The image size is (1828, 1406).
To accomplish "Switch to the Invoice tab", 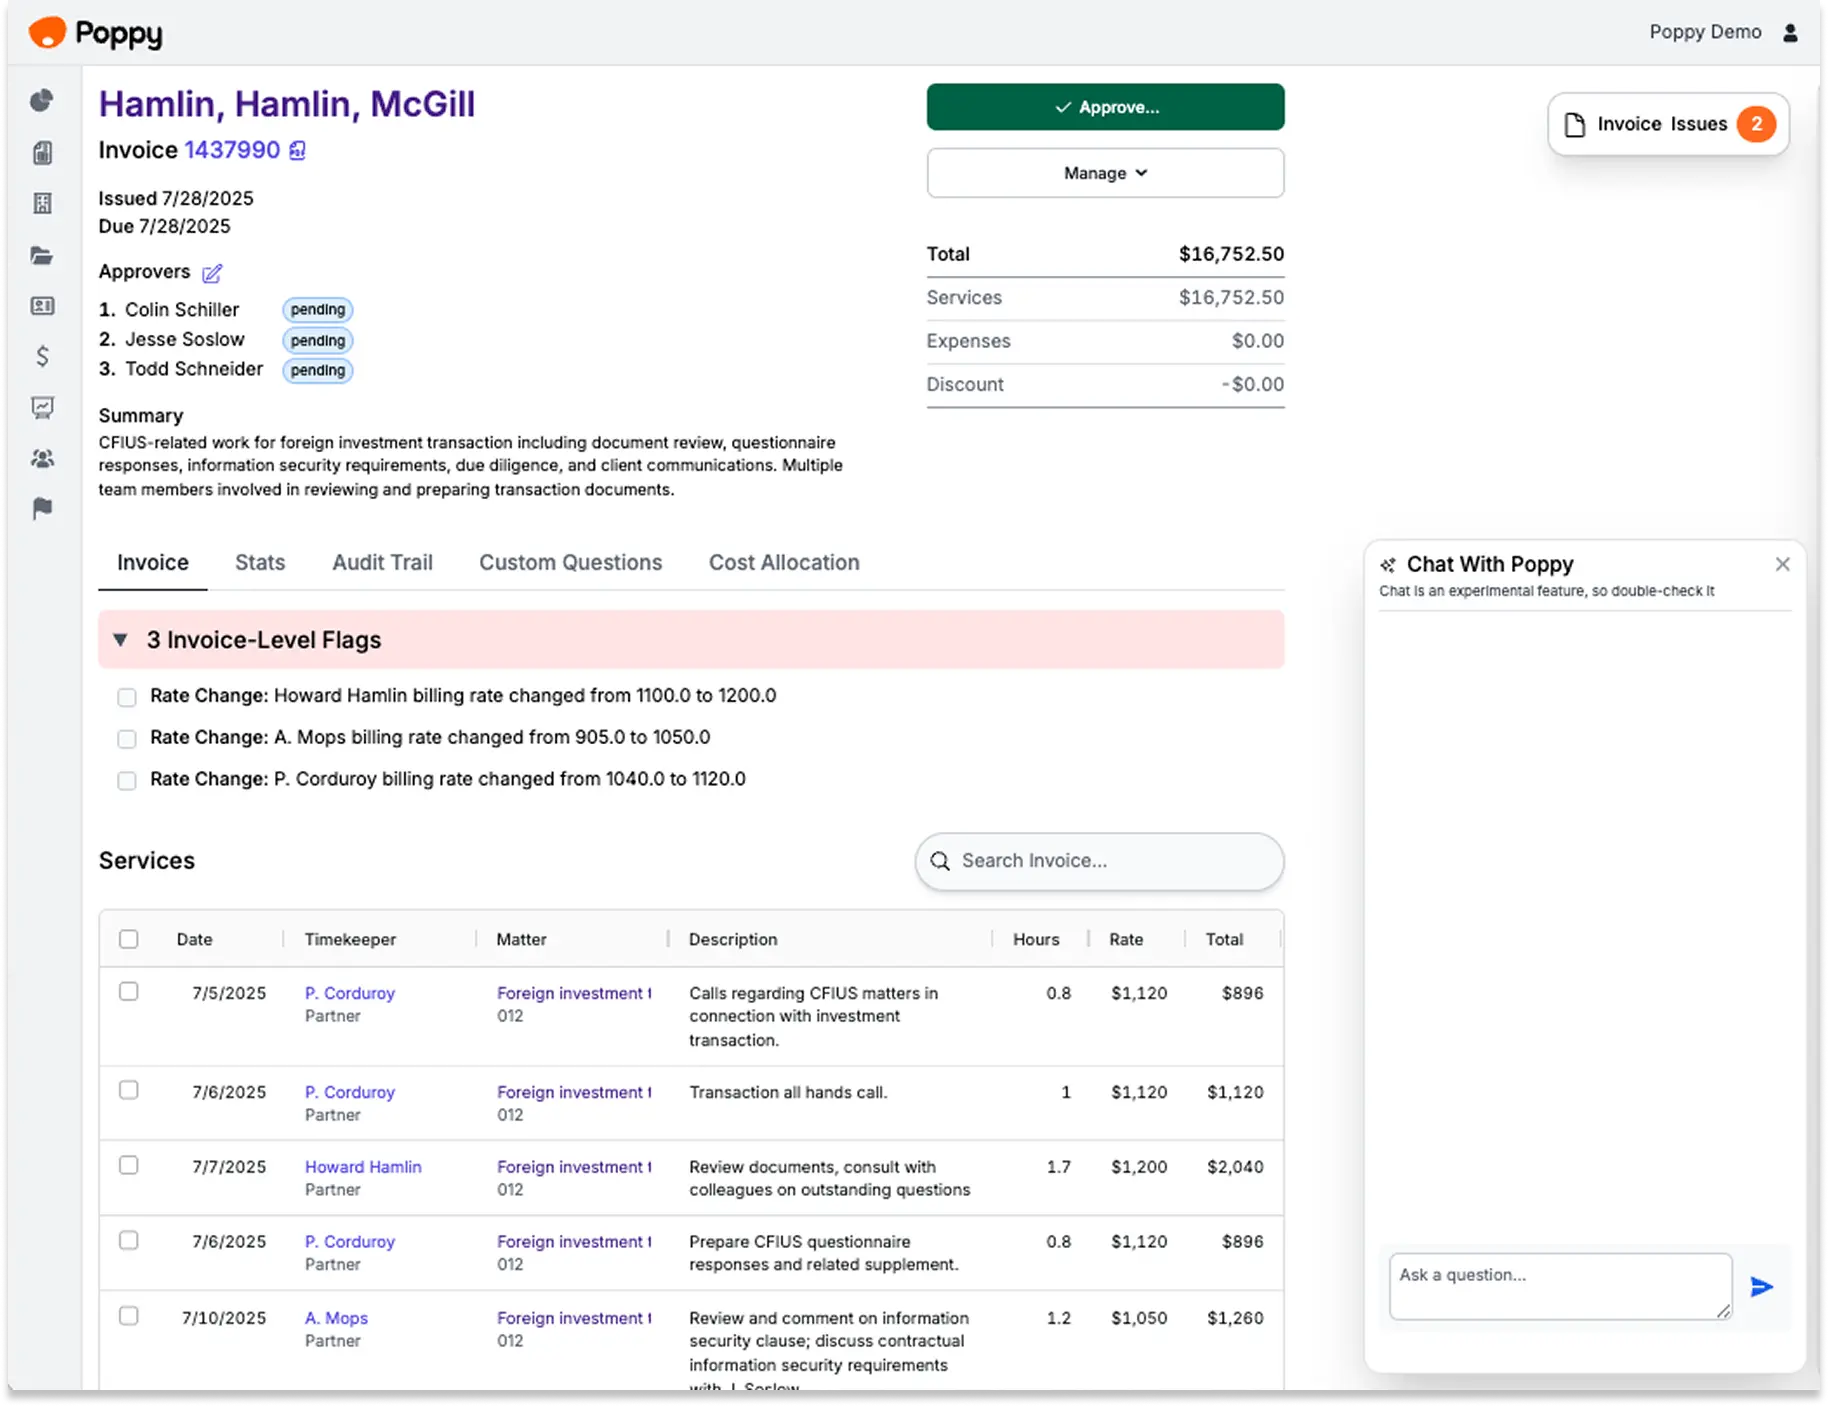I will tap(153, 563).
